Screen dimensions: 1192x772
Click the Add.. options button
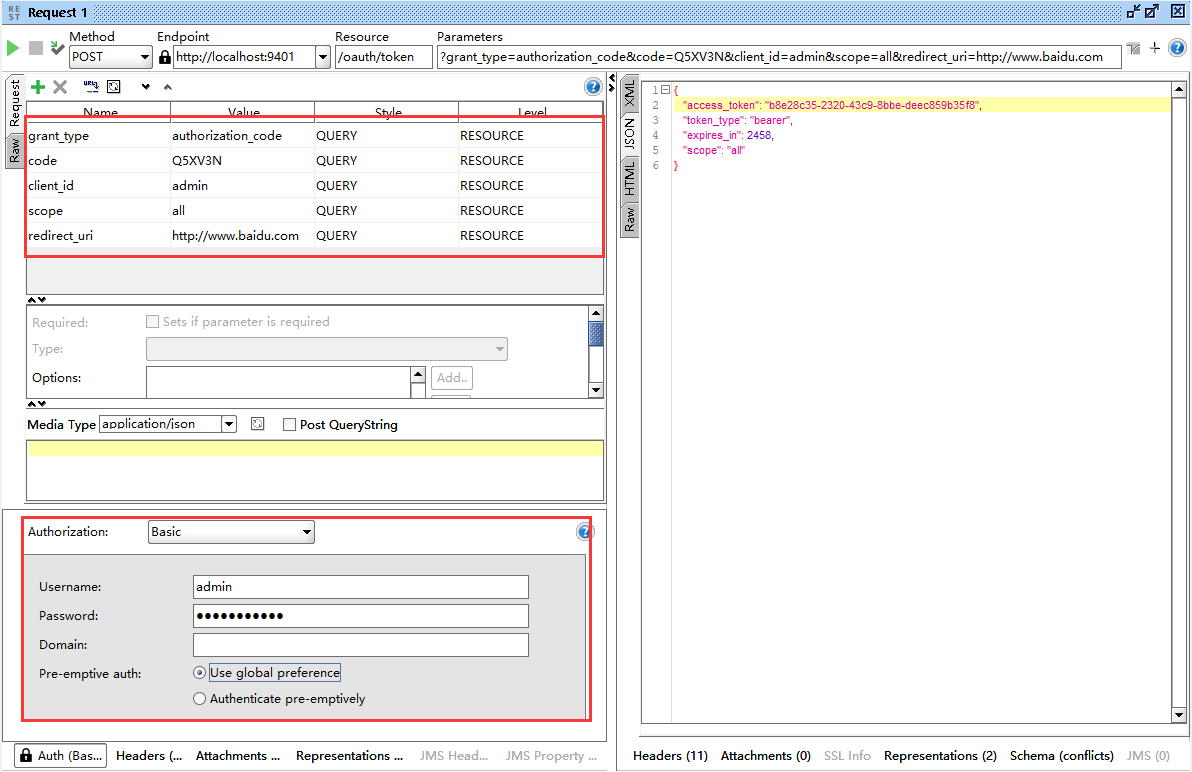click(x=452, y=378)
